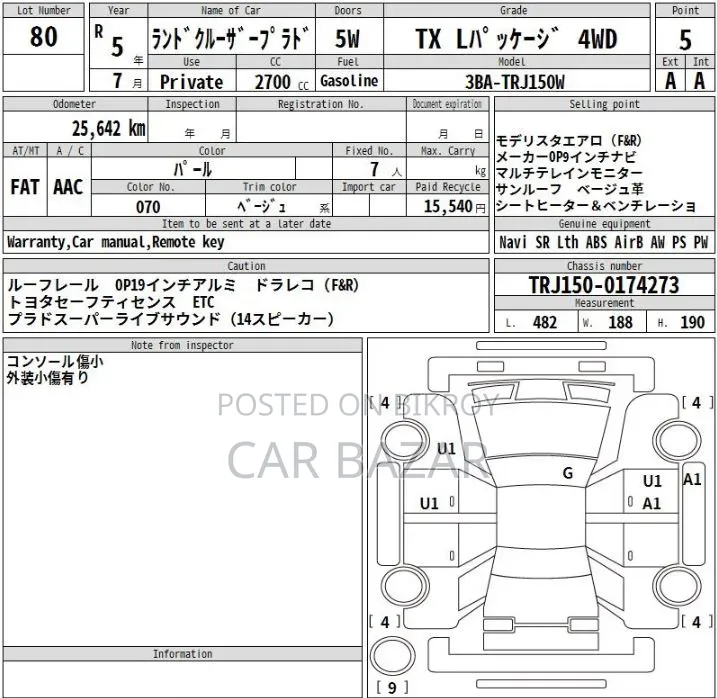
Task: Click the U1 mark near the front left fender
Action: coord(446,449)
